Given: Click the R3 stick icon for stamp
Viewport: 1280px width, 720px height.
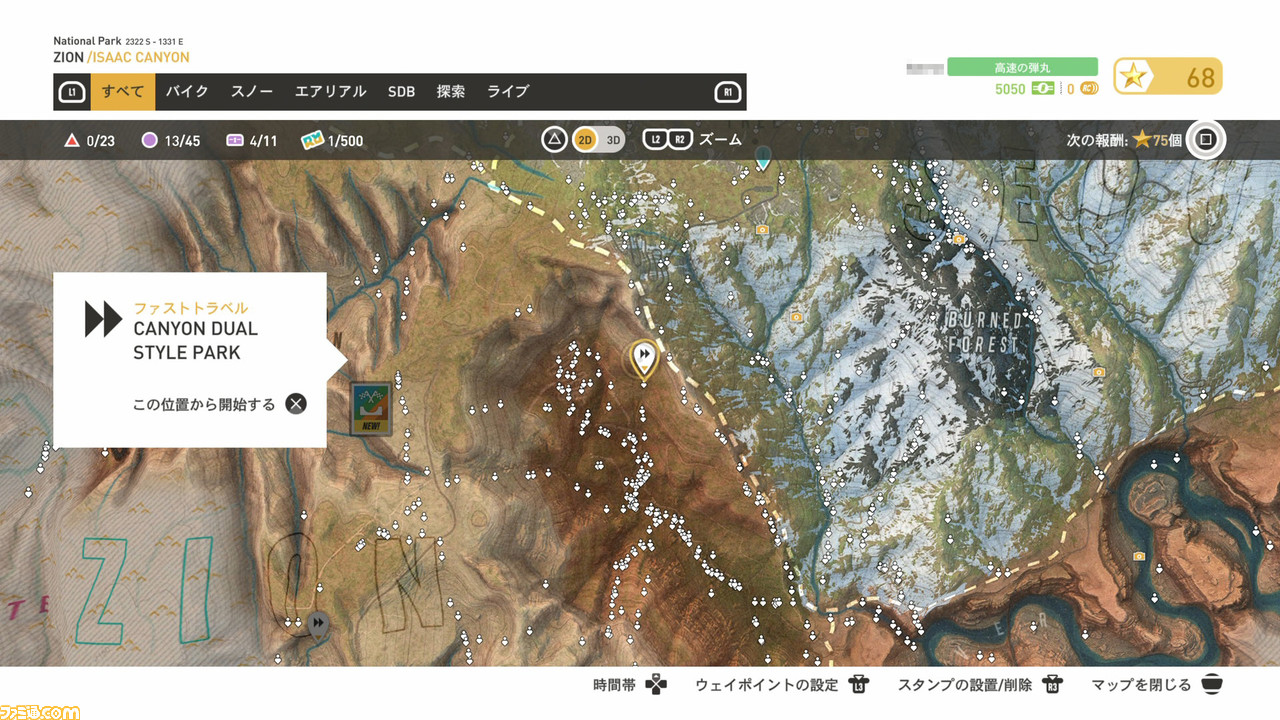Looking at the screenshot, I should pyautogui.click(x=1052, y=686).
